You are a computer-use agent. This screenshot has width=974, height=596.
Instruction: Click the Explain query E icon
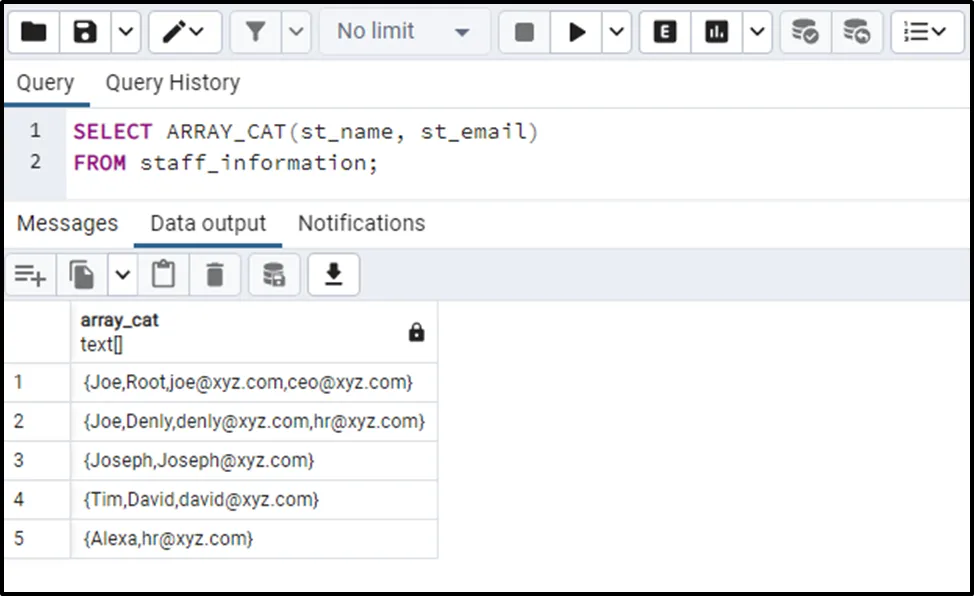[665, 32]
